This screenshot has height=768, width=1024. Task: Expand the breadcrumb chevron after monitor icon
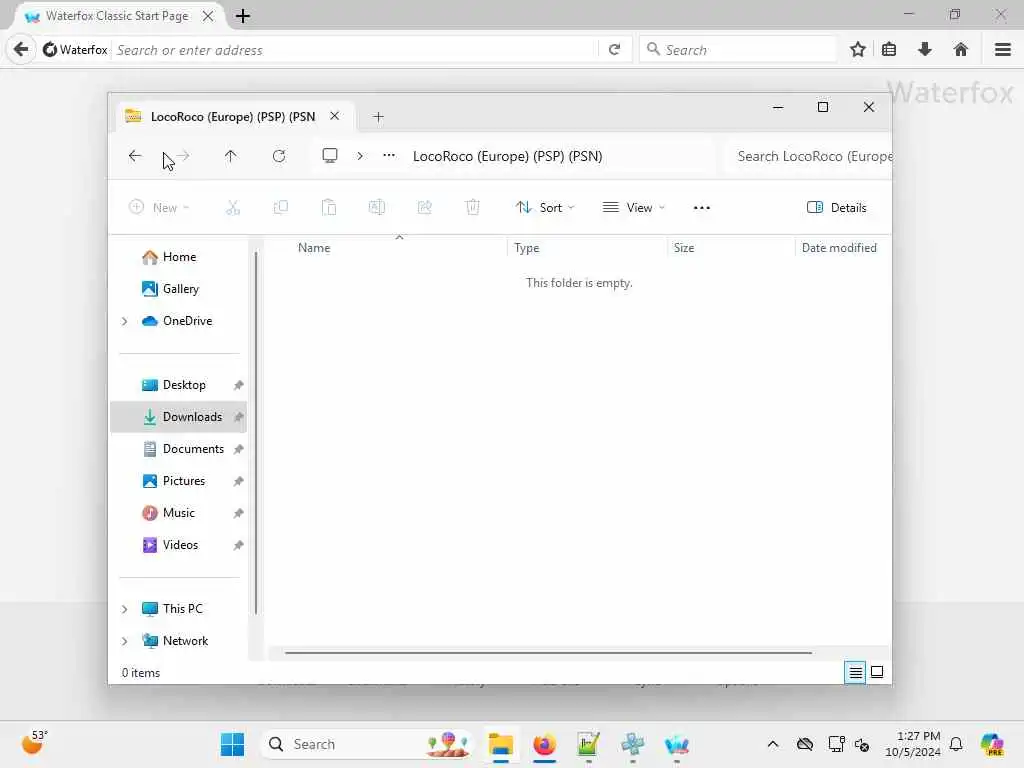(x=360, y=156)
